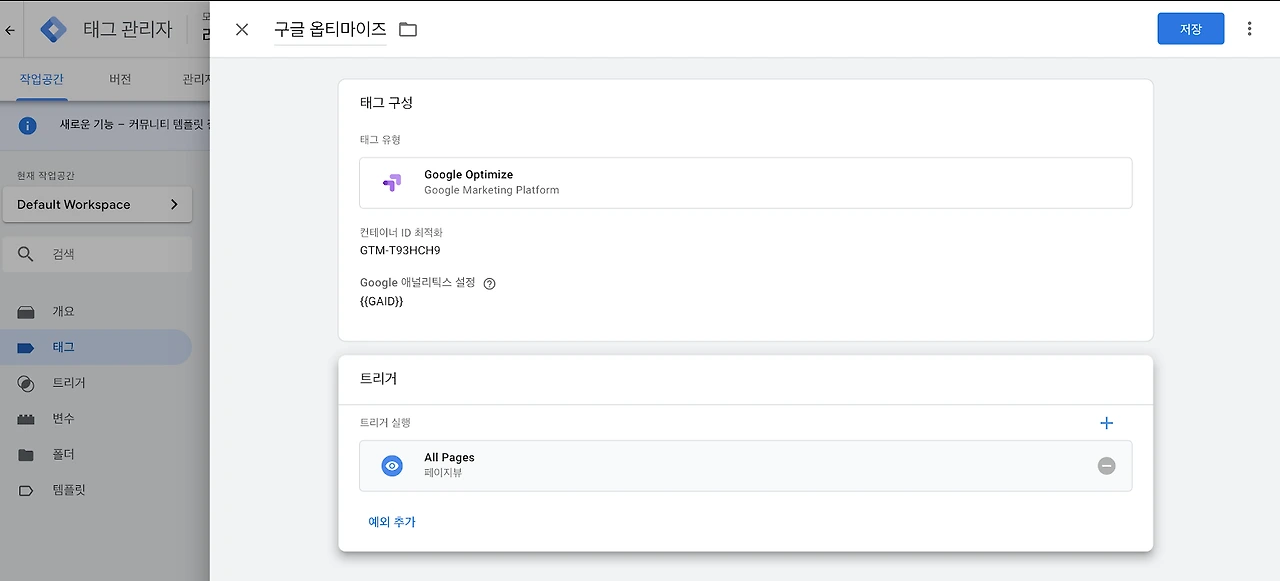Screen dimensions: 1280x581
Task: Click the Tag Manager logo
Action: [x=54, y=30]
